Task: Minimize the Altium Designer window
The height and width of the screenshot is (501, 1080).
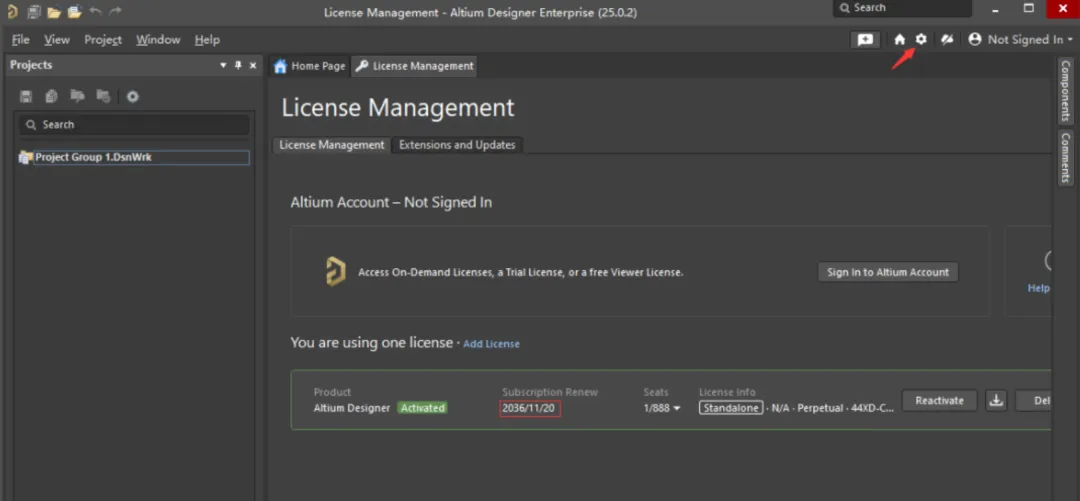Action: pos(997,9)
